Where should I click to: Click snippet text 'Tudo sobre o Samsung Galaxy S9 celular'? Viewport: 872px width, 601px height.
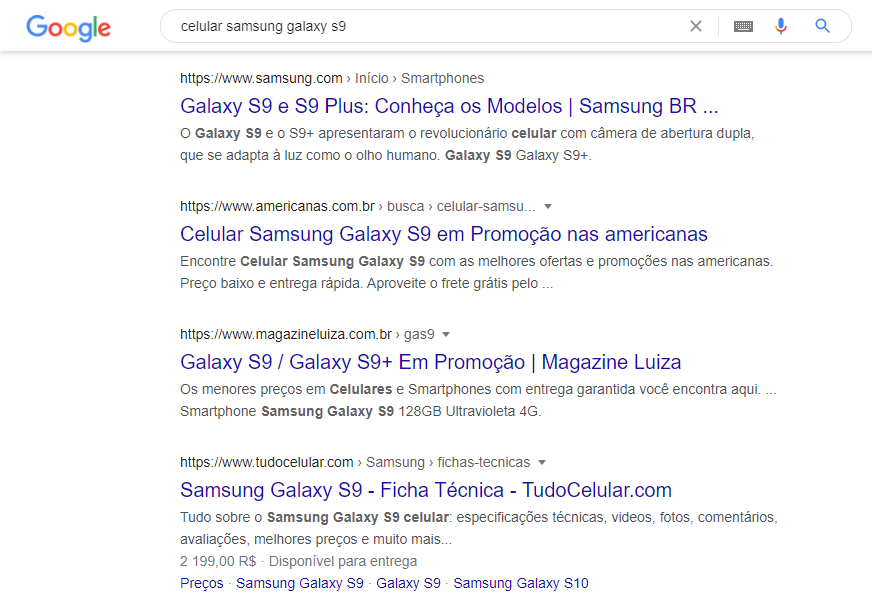click(x=314, y=517)
